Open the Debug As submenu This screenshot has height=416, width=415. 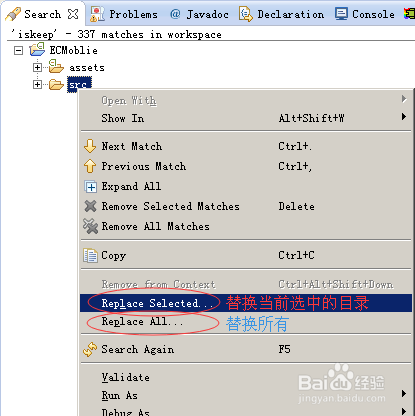[246, 411]
